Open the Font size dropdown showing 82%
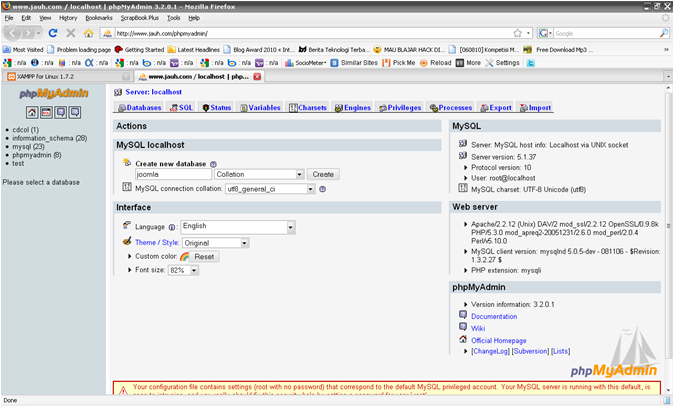676x411 pixels. [183, 270]
